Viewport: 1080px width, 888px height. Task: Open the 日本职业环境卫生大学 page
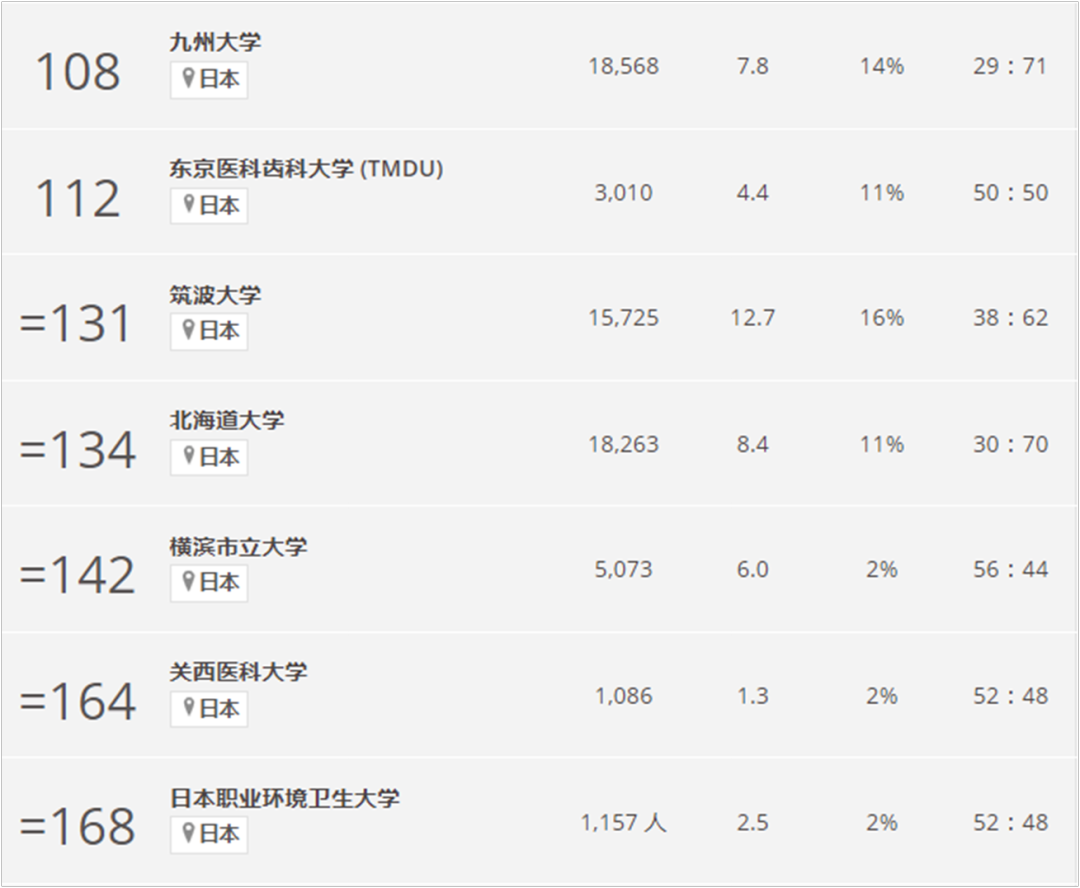[284, 798]
